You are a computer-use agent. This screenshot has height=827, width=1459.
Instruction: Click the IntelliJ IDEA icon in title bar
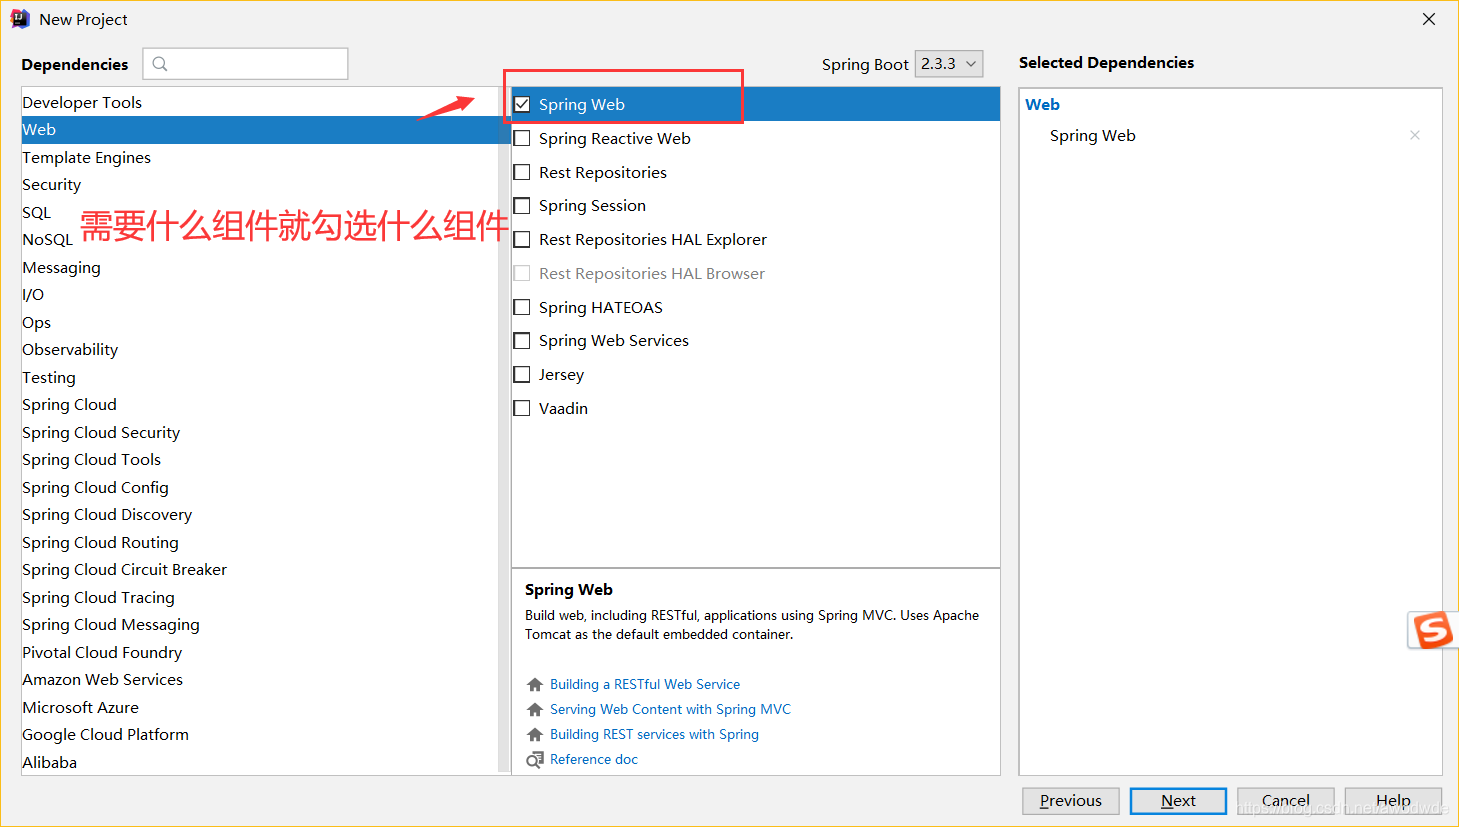(20, 19)
